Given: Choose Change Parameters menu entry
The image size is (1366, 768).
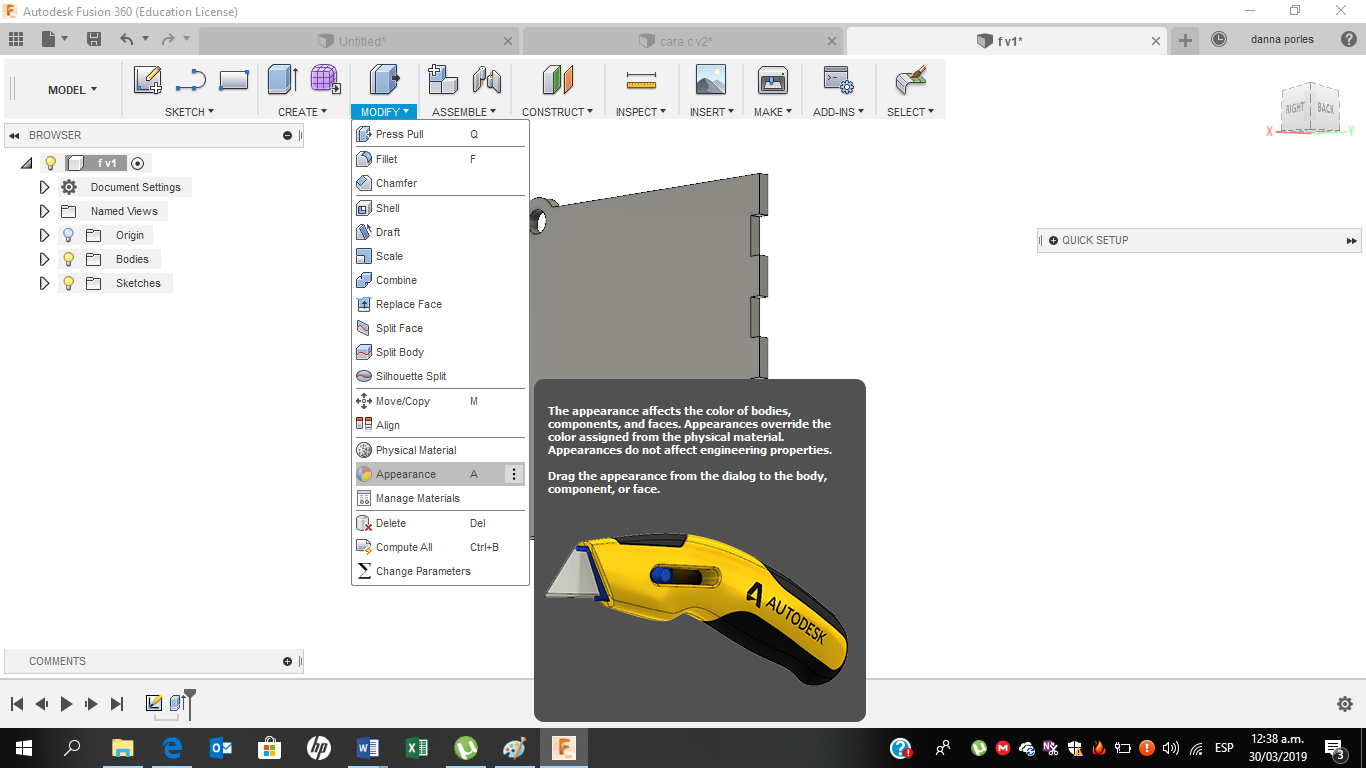Looking at the screenshot, I should [440, 571].
